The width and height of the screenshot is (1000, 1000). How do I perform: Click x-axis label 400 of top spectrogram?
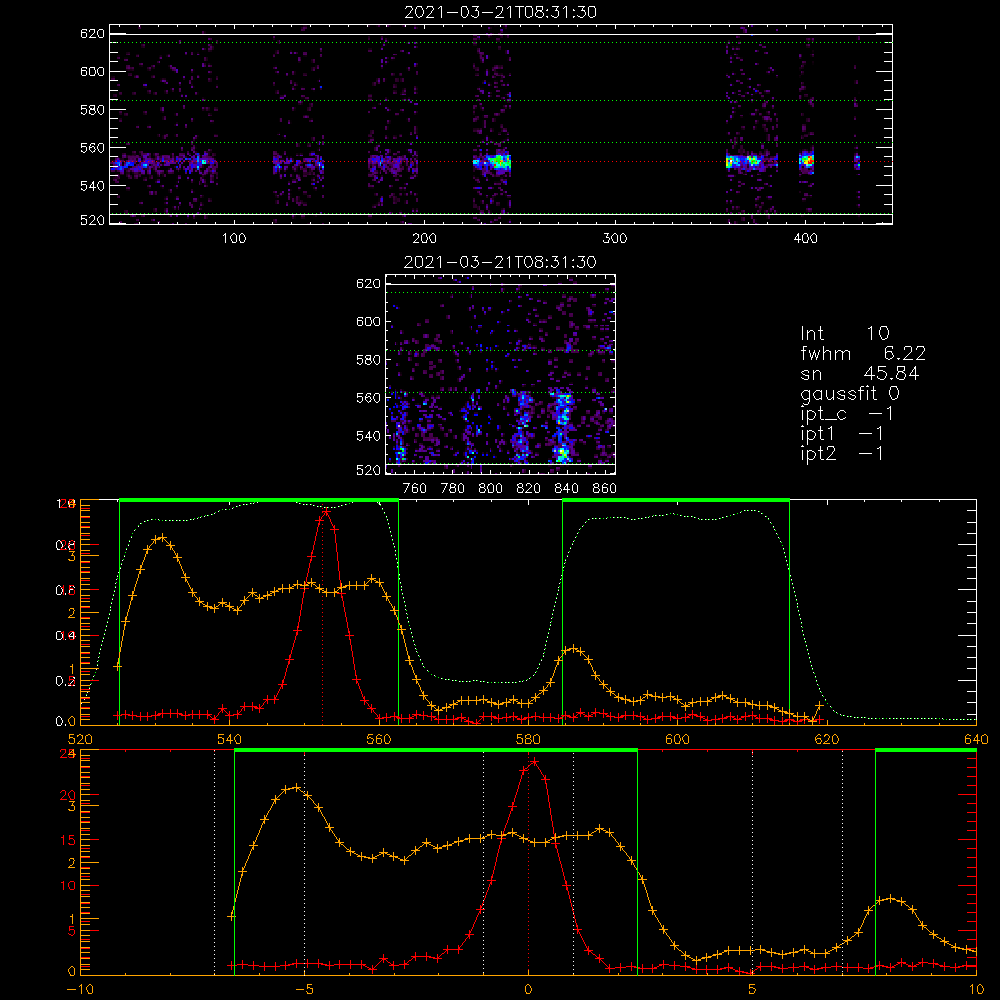point(805,239)
